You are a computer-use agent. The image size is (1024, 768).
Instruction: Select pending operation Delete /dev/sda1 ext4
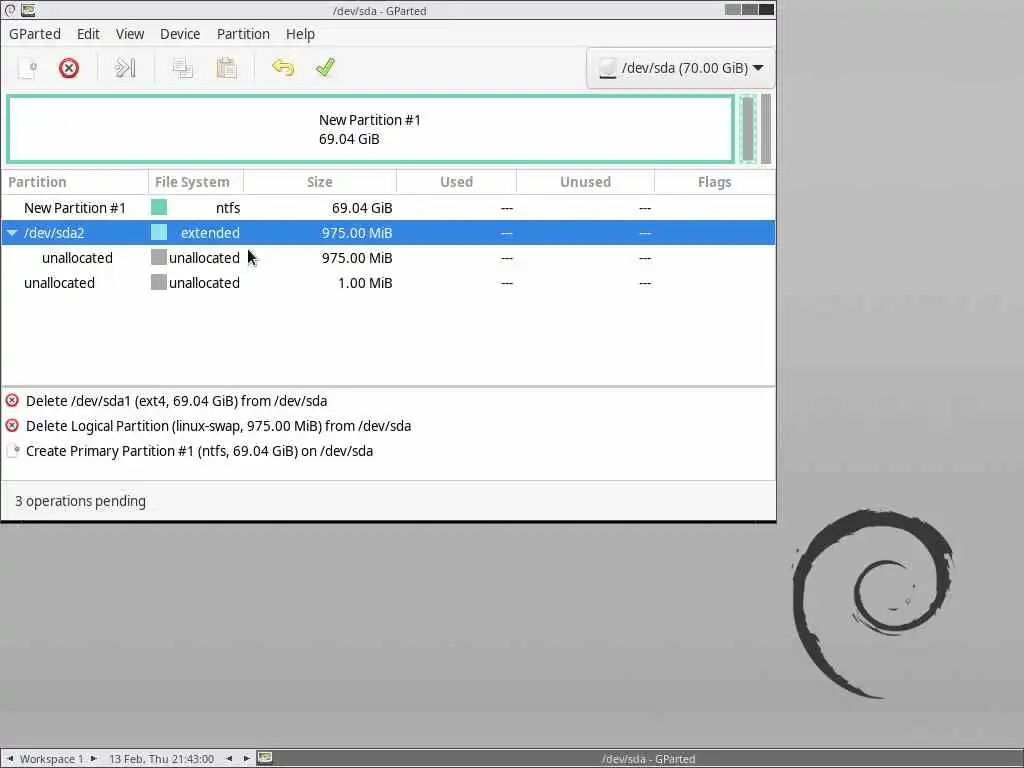388,401
